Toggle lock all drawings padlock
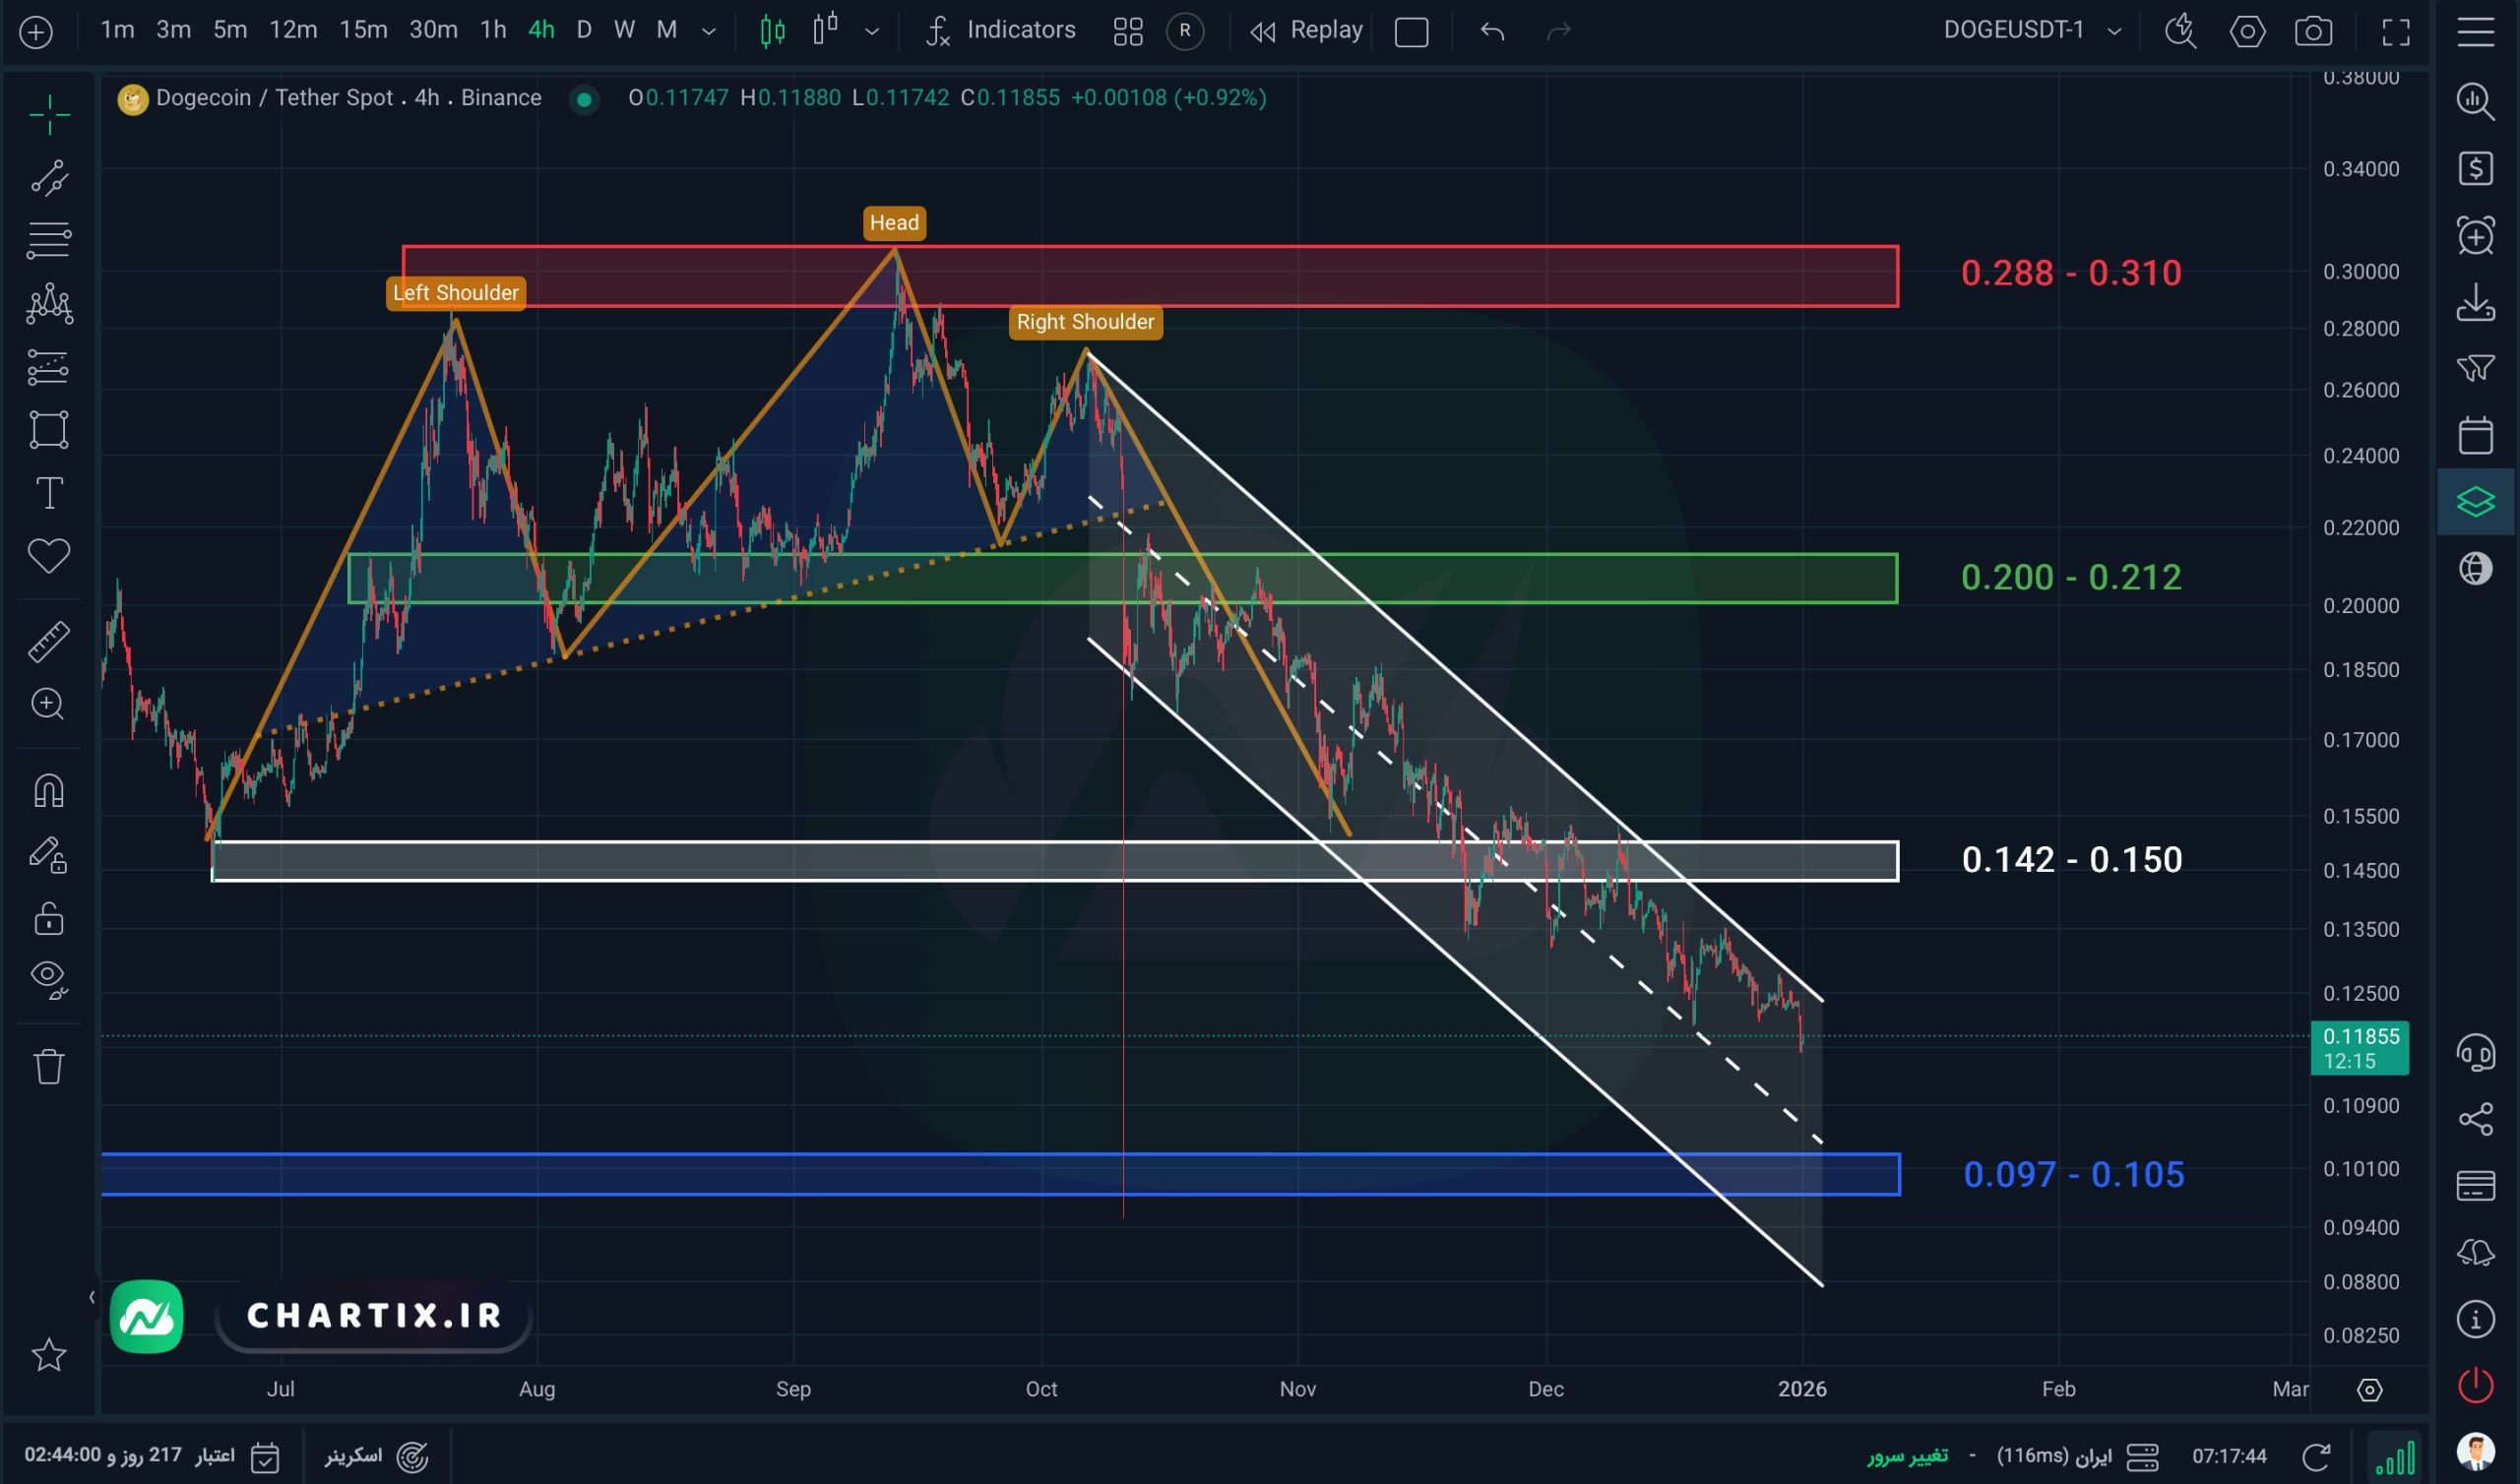Image resolution: width=2520 pixels, height=1484 pixels. (x=48, y=918)
